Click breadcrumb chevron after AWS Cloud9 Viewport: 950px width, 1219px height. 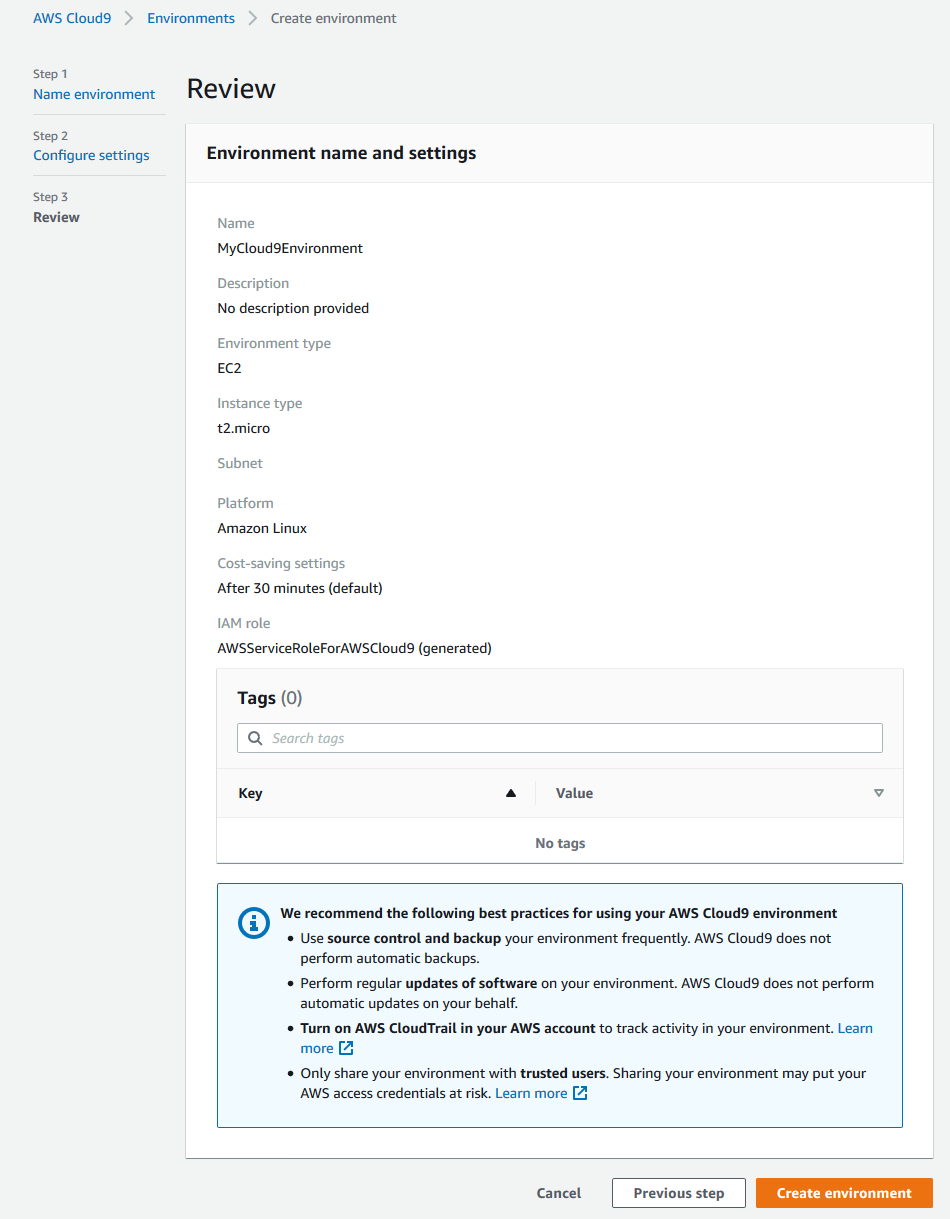tap(129, 18)
